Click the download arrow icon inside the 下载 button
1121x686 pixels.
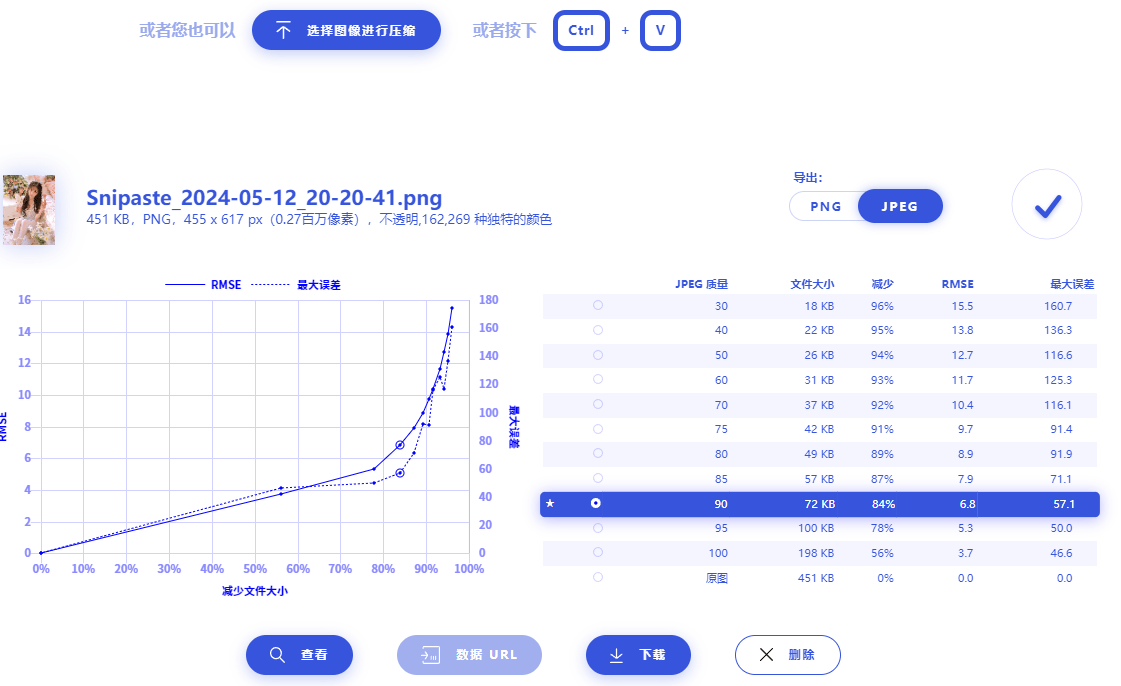[x=614, y=655]
